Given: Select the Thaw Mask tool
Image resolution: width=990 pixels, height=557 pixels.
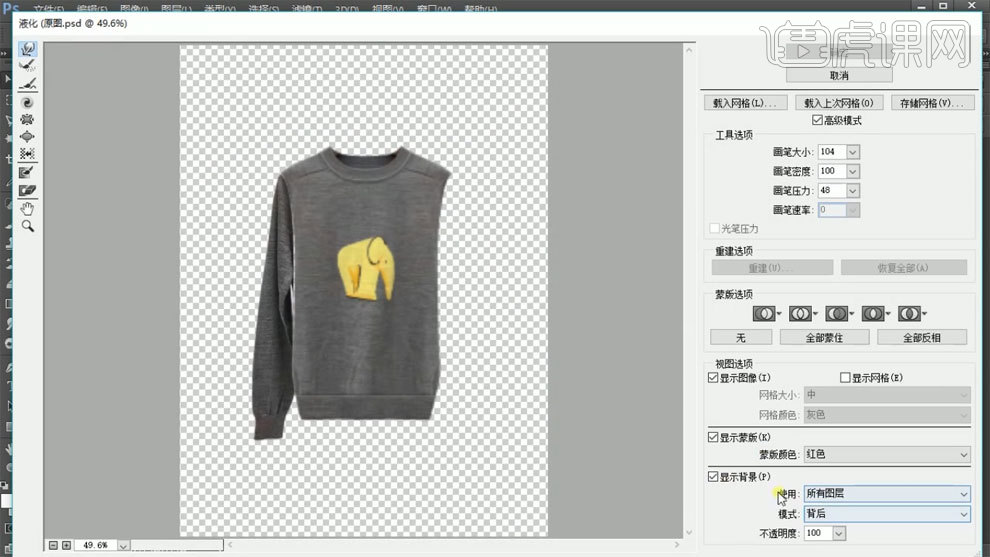Looking at the screenshot, I should click(27, 190).
